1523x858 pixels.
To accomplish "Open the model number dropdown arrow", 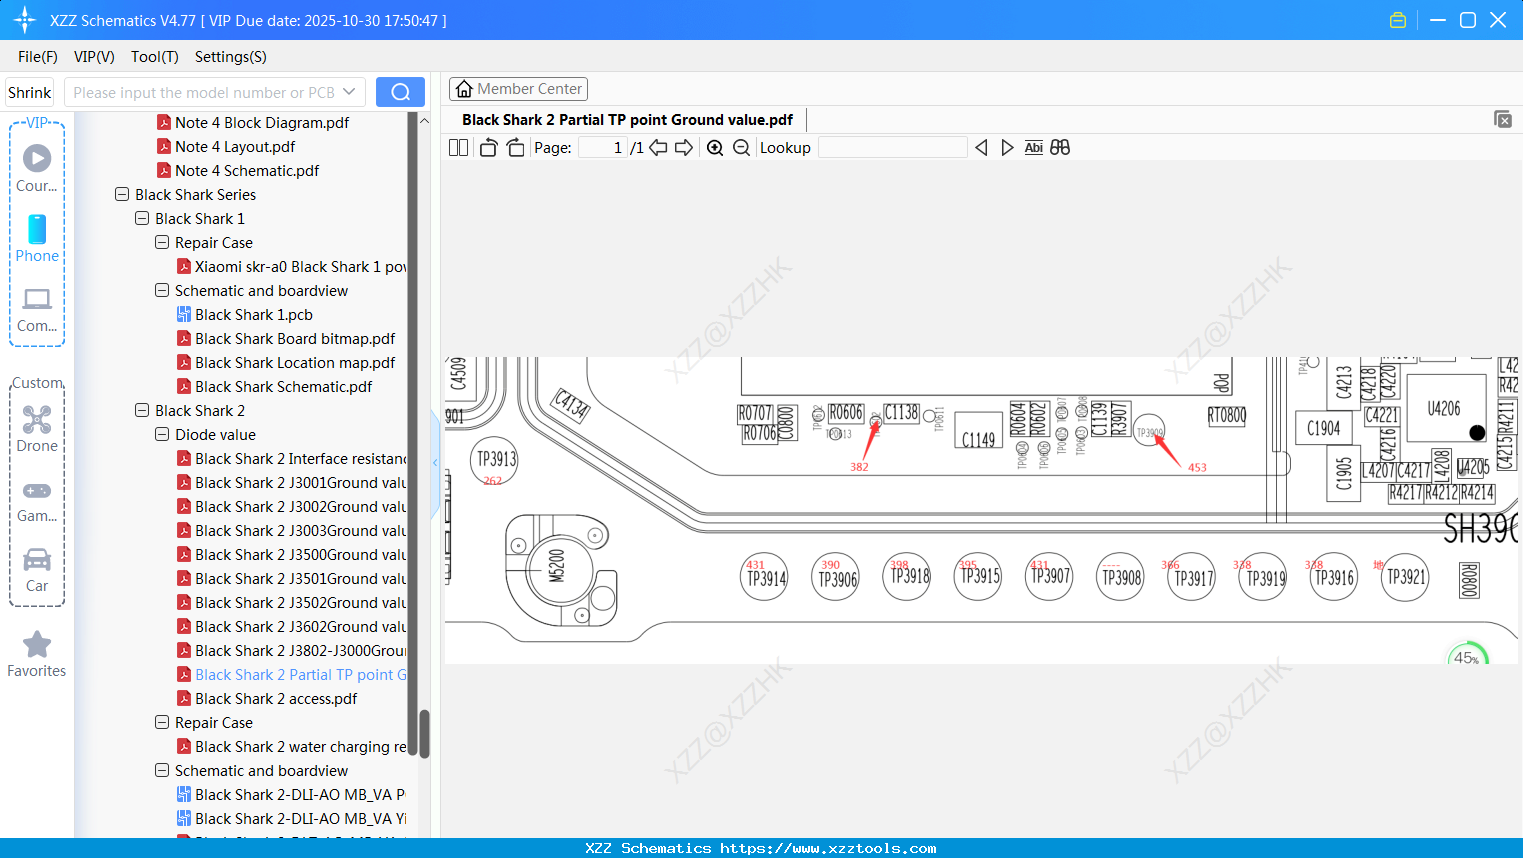I will click(349, 92).
